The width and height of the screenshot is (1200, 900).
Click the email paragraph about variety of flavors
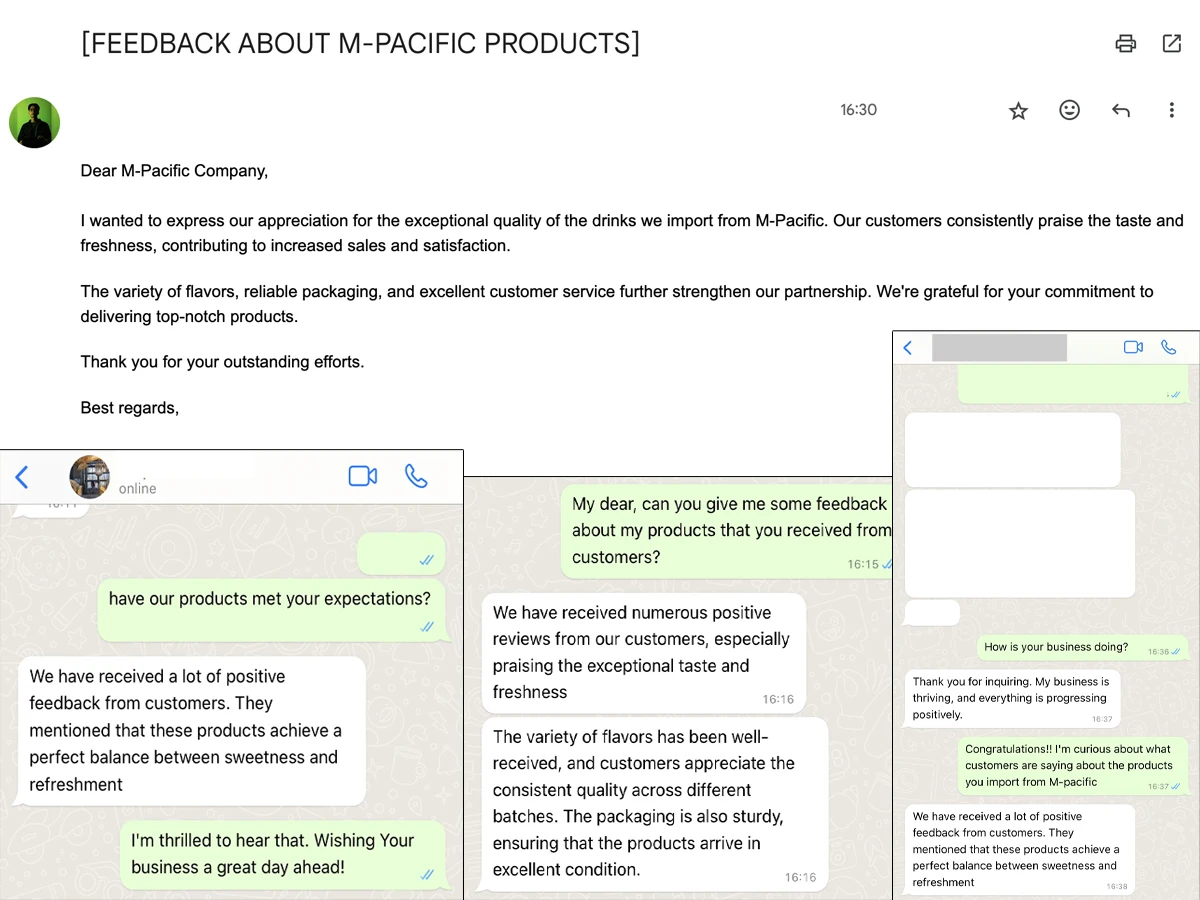pyautogui.click(x=617, y=304)
